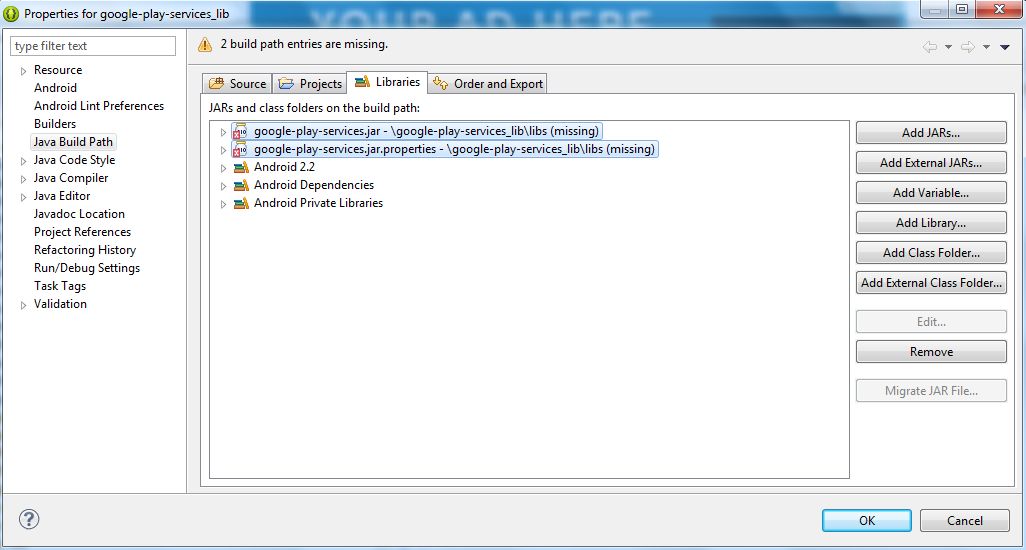Viewport: 1026px width, 550px height.
Task: Select Task Tags
Action: click(60, 286)
